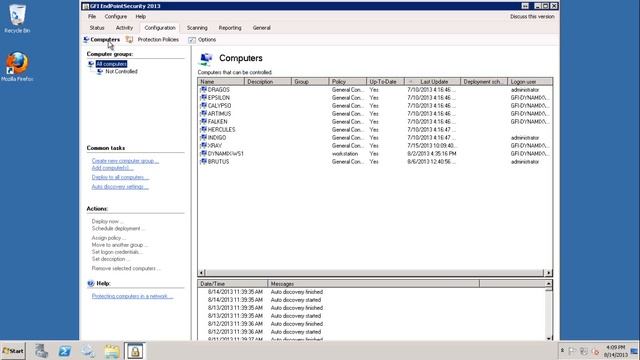Click the BRUTUS computer icon
The width and height of the screenshot is (640, 360).
[203, 162]
